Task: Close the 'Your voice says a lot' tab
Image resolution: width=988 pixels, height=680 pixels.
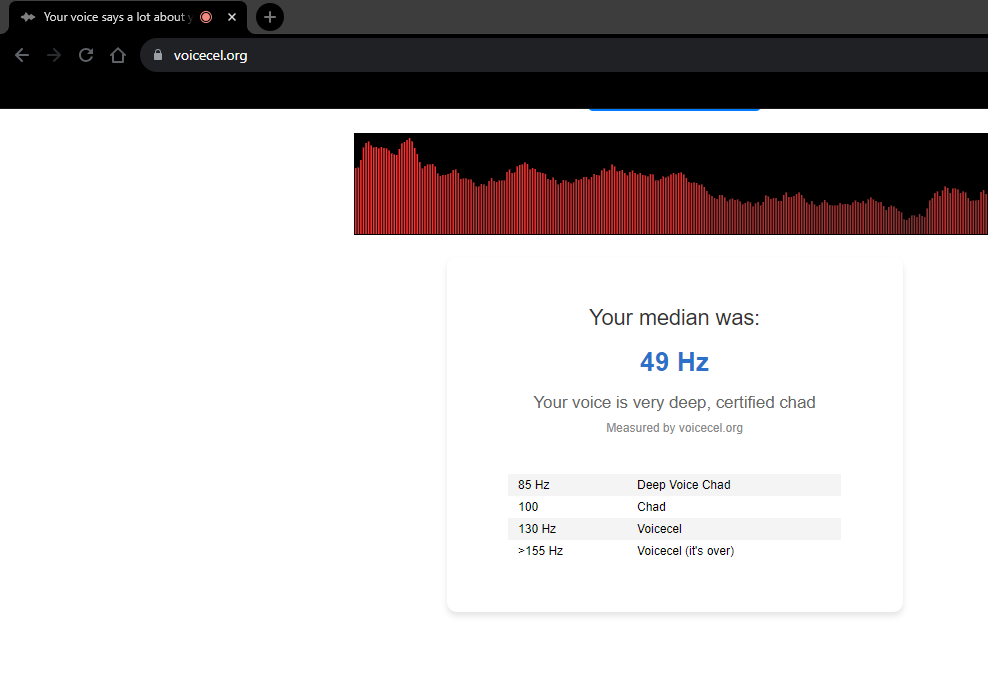Action: click(x=231, y=17)
